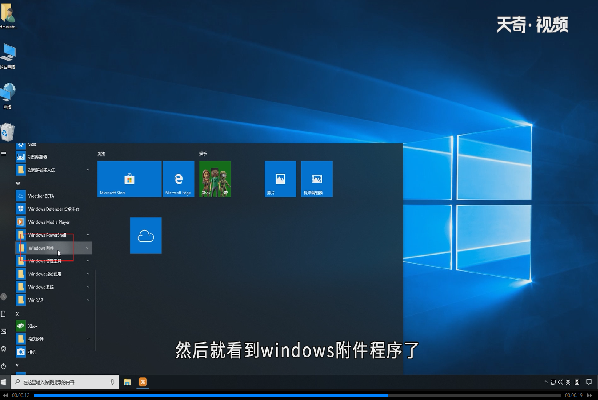Viewport: 598px width, 400px height.
Task: Open the orange app on taskbar
Action: [x=143, y=382]
